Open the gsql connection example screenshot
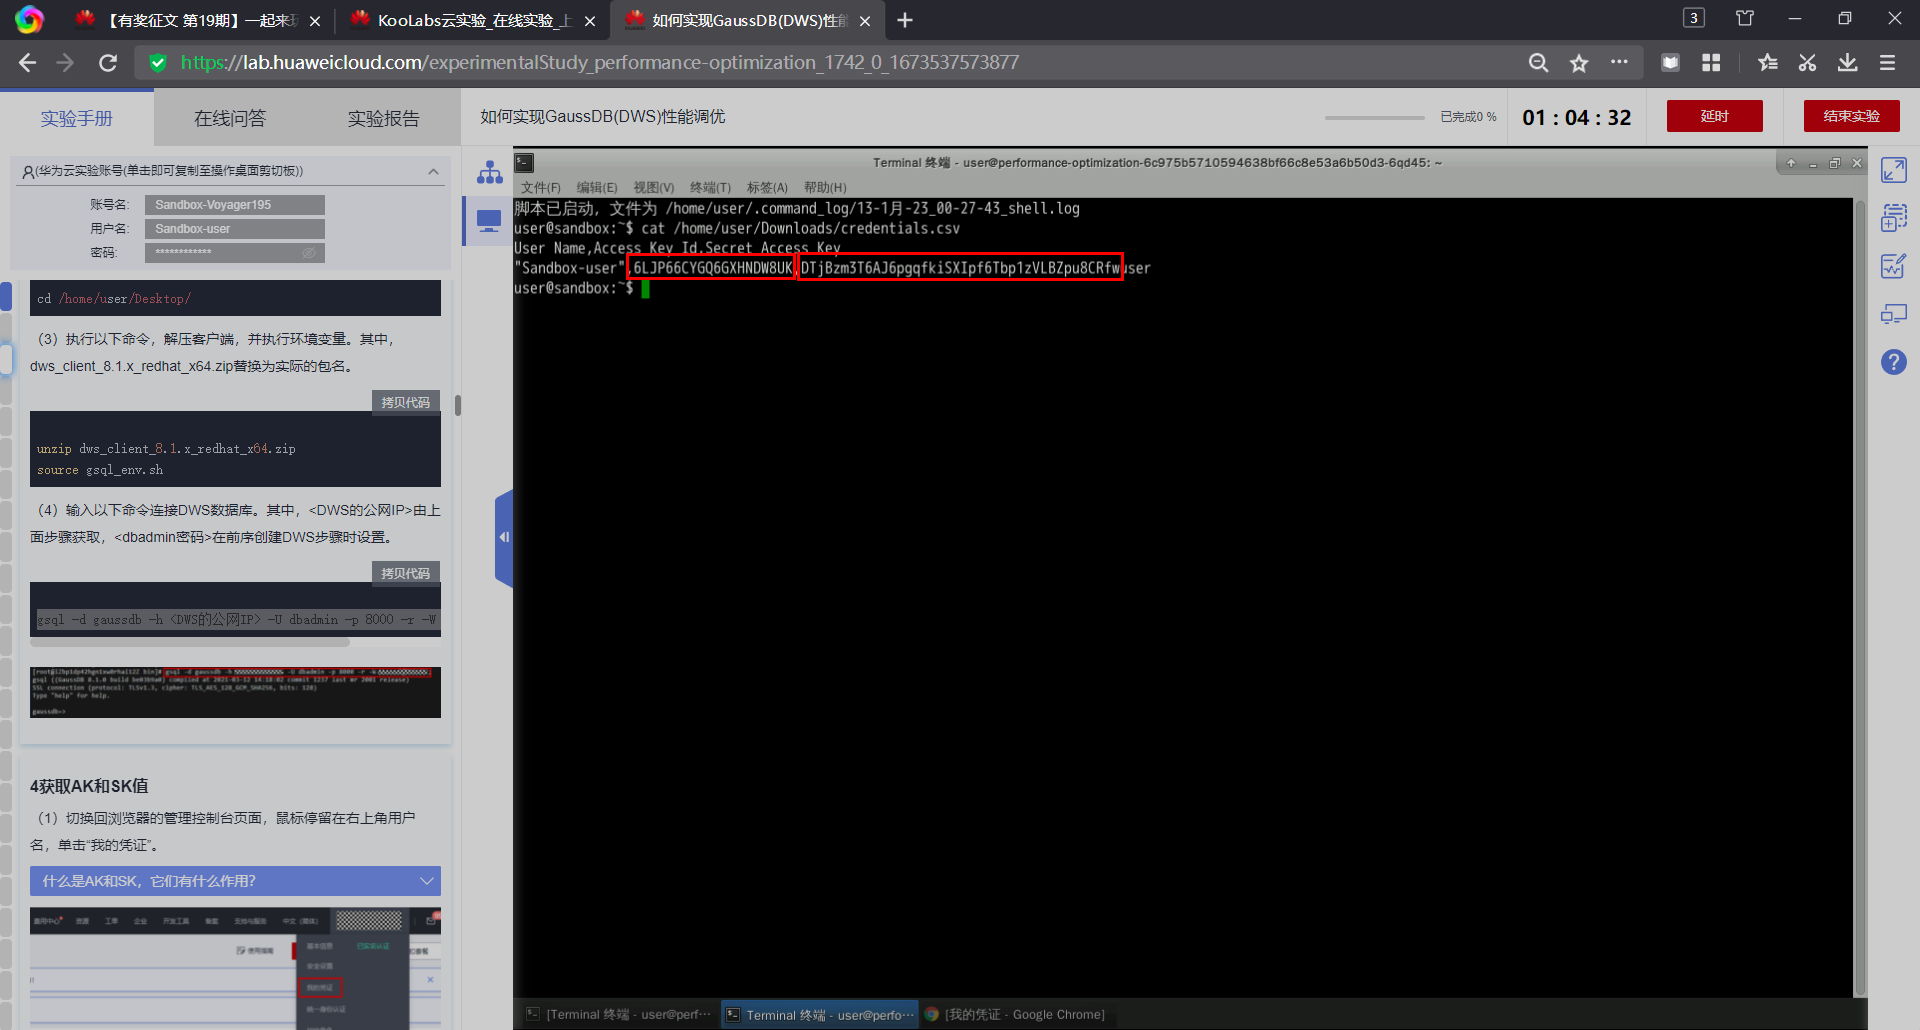 tap(235, 691)
